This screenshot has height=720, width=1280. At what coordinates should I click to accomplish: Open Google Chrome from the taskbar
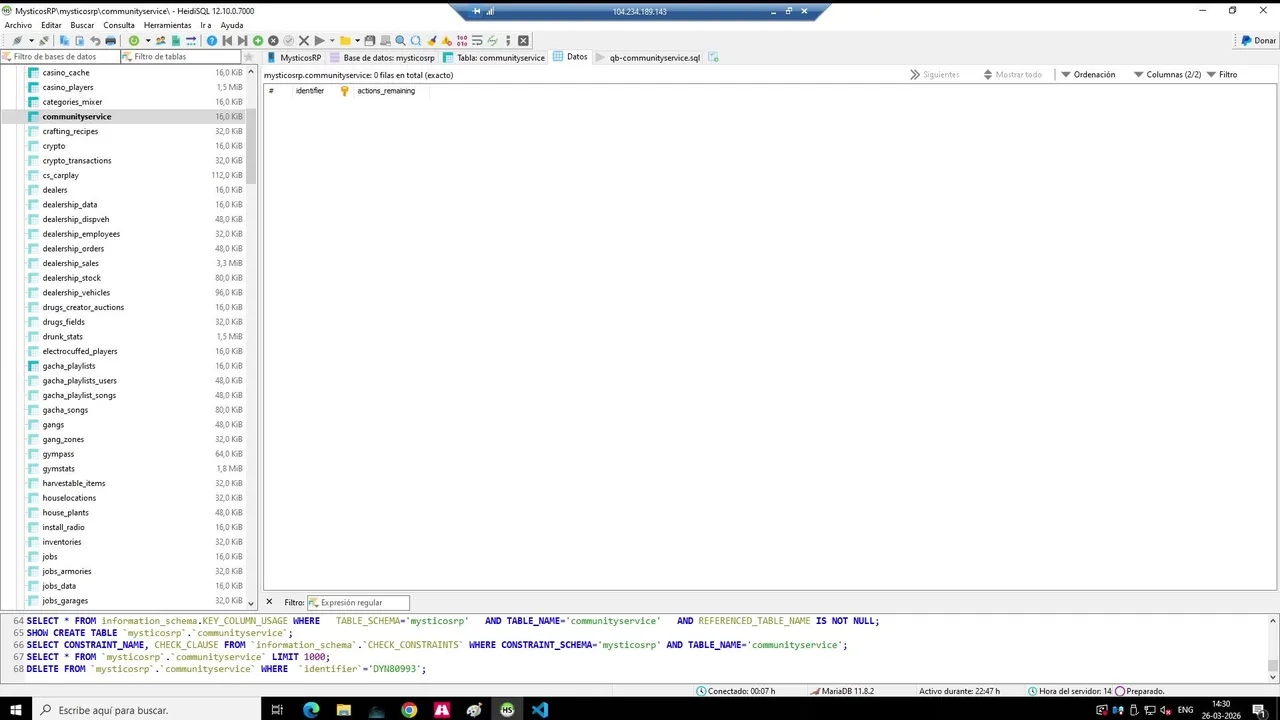click(409, 710)
